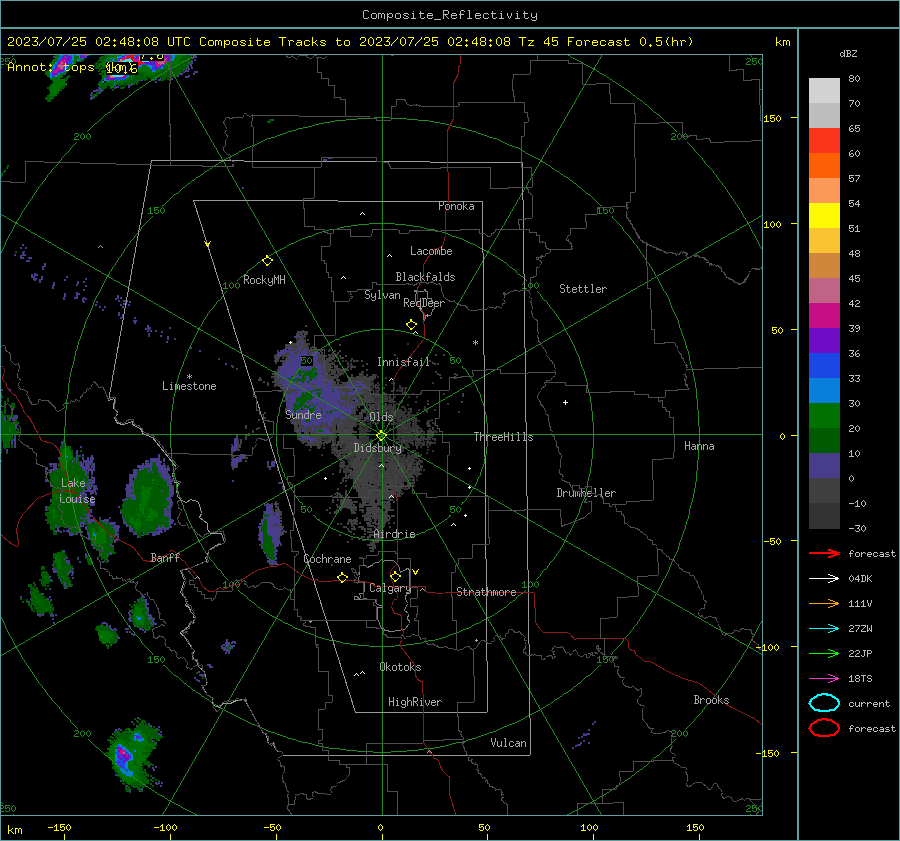Viewport: 900px width, 841px height.
Task: Pick the dark orange 57-60 dBZ swatch
Action: [824, 166]
